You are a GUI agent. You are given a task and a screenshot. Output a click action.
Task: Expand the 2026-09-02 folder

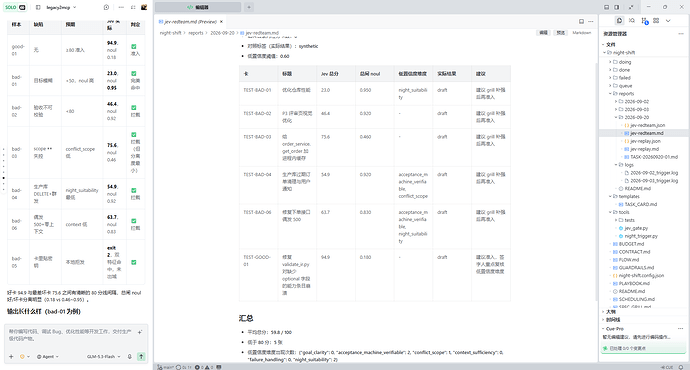[x=642, y=102]
